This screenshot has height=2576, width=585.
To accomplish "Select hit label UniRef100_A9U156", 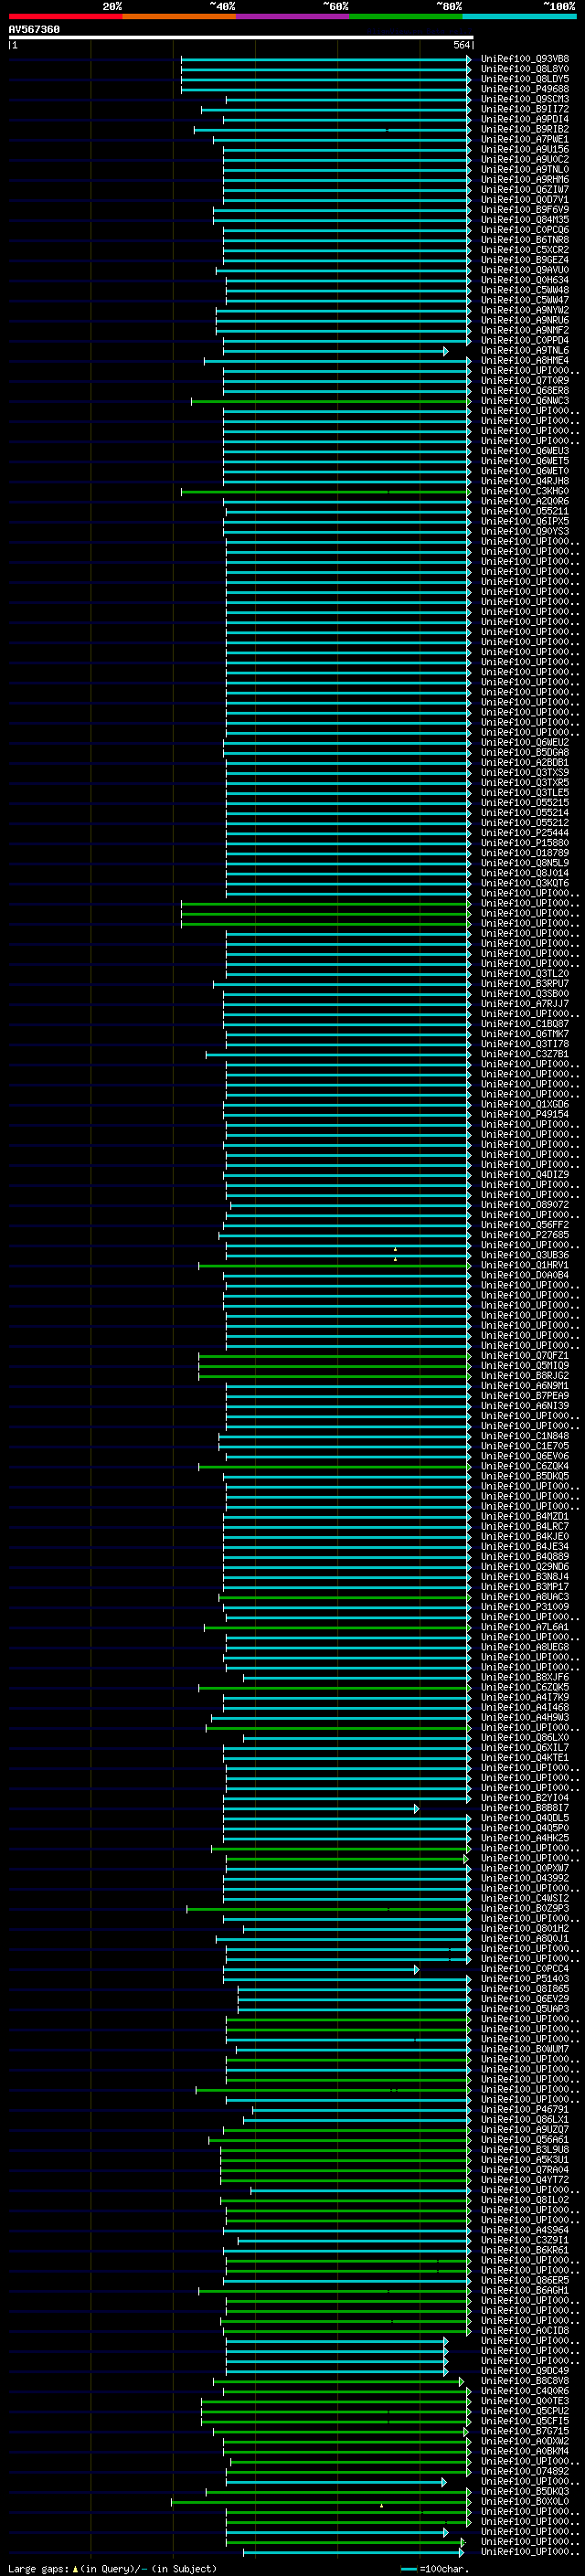I will 525,149.
